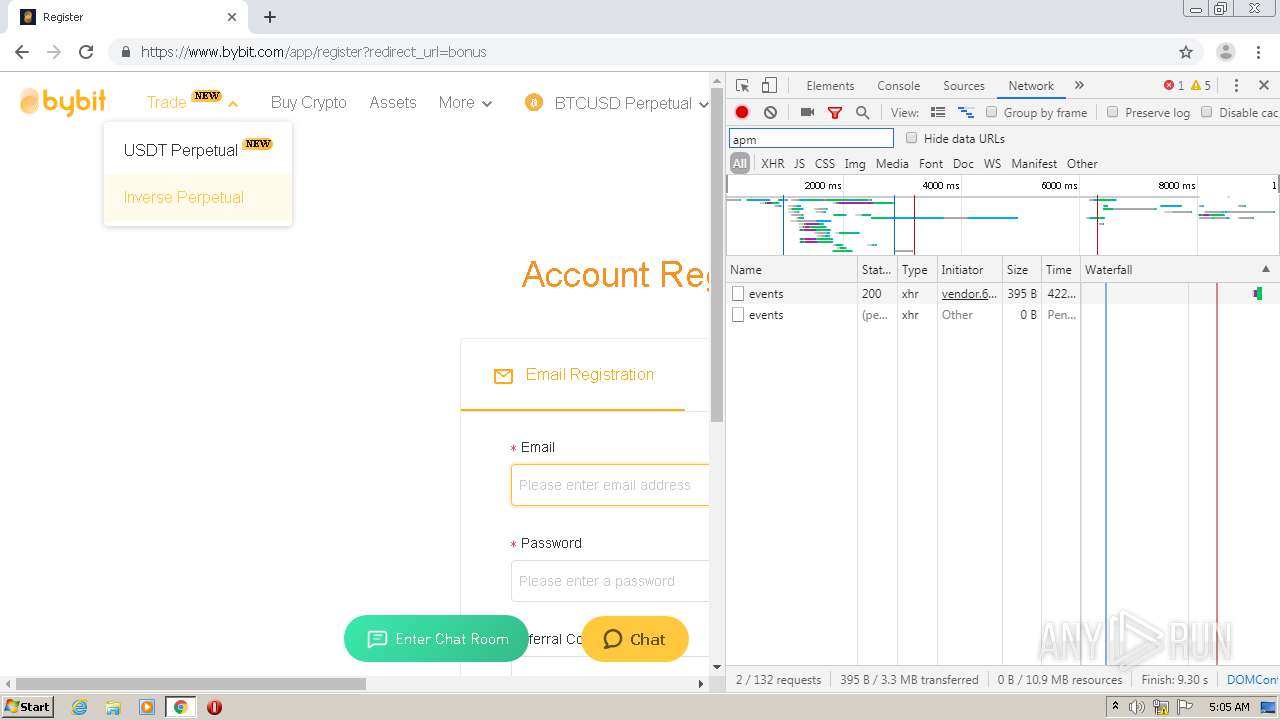The width and height of the screenshot is (1280, 720).
Task: Open the Email Registration tab
Action: coord(573,375)
